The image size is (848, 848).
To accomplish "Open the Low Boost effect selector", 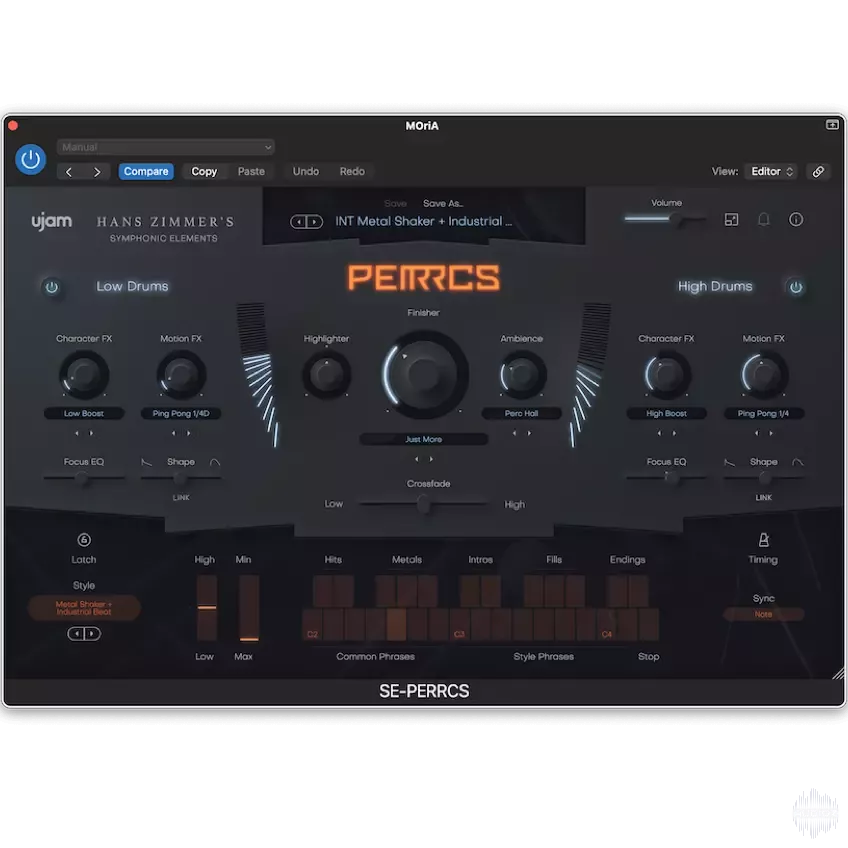I will (84, 414).
